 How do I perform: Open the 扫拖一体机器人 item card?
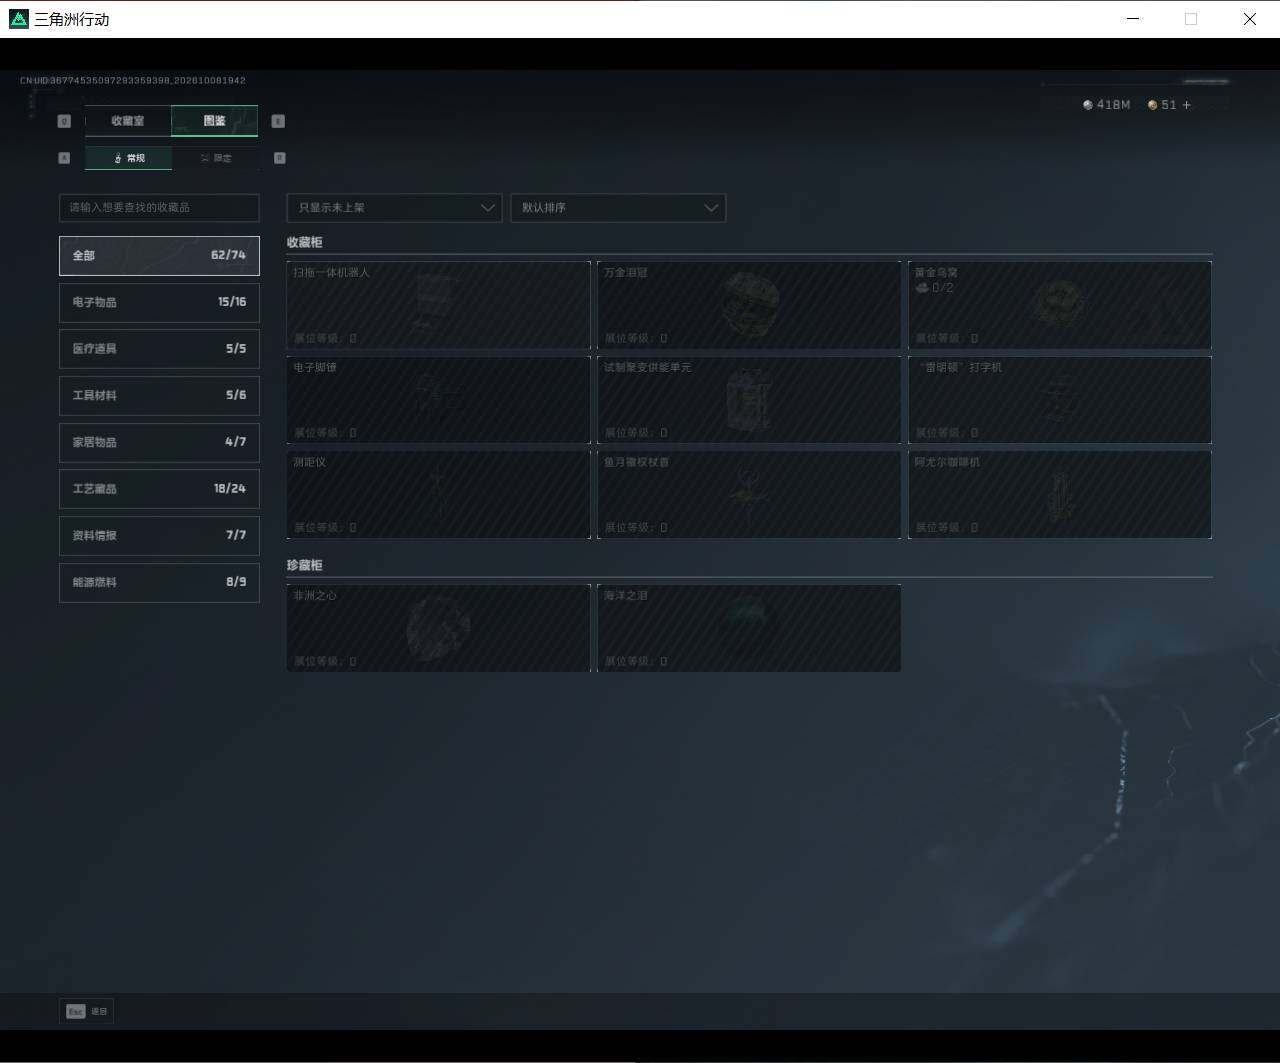pos(438,305)
